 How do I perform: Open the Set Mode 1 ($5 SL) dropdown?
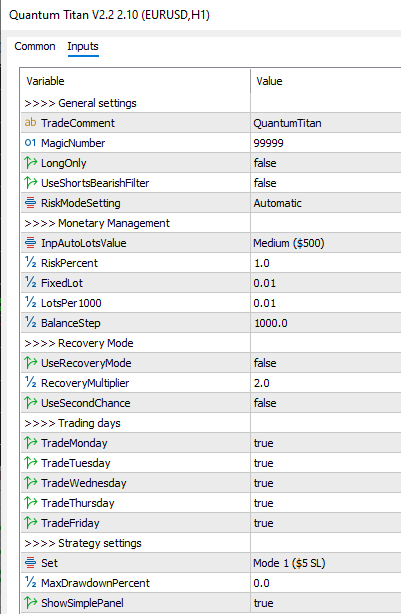pos(326,563)
